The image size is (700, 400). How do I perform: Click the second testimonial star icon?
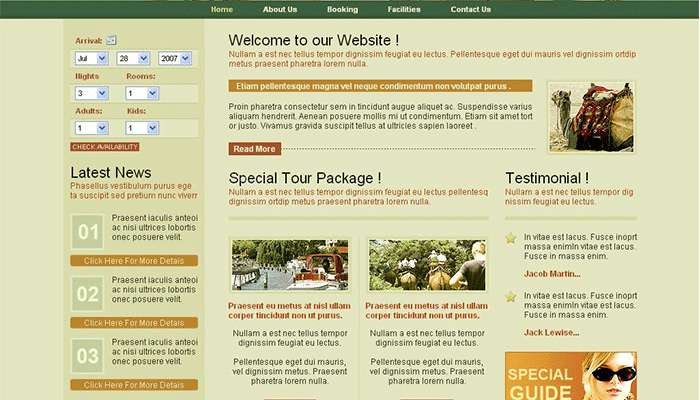point(511,297)
